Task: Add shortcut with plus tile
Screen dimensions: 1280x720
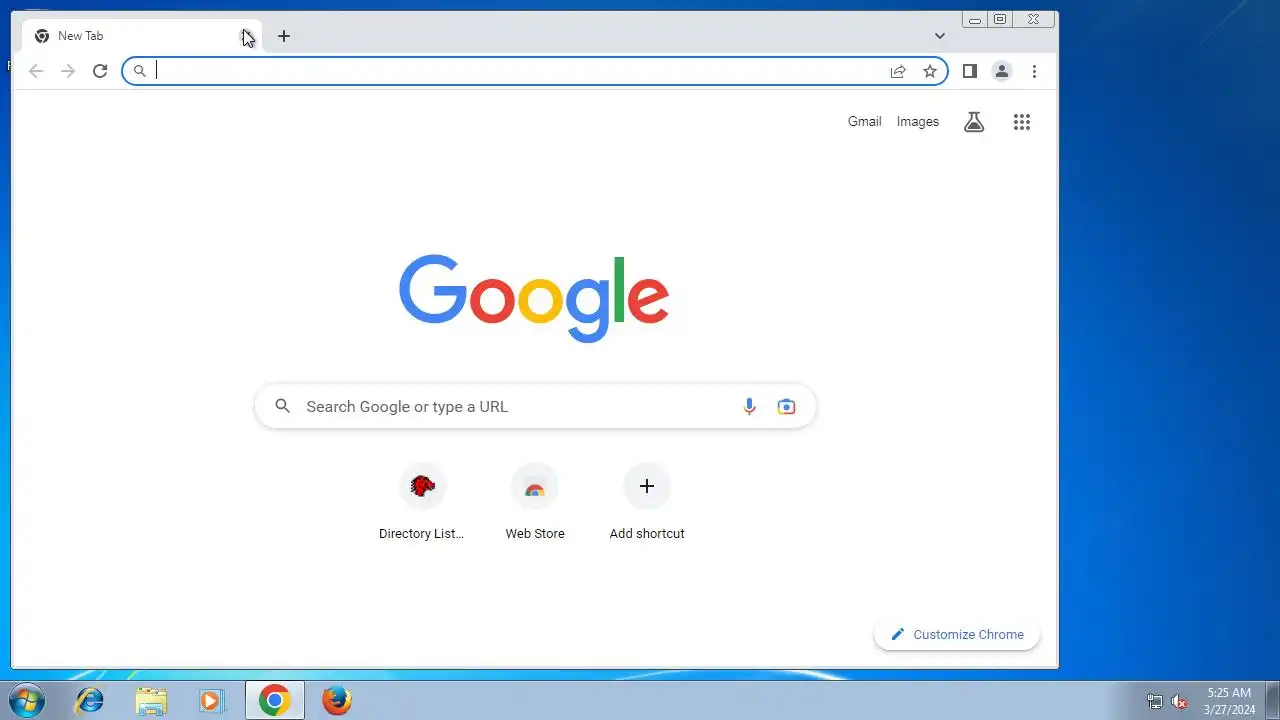Action: click(647, 503)
